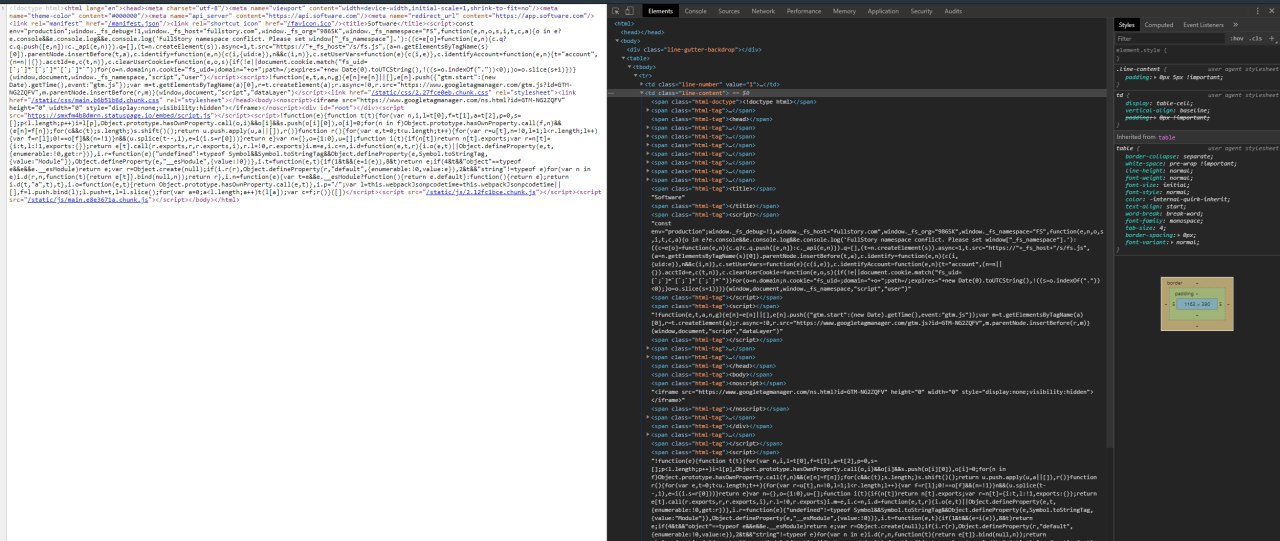
Task: Open the main.e8e3671a.chunk.js link
Action: click(88, 199)
